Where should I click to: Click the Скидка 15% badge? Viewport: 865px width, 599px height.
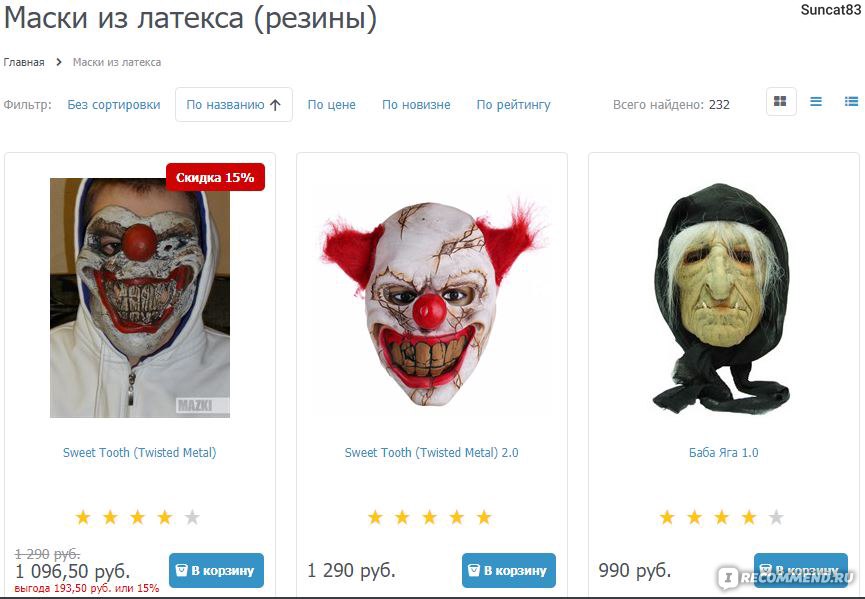point(215,177)
